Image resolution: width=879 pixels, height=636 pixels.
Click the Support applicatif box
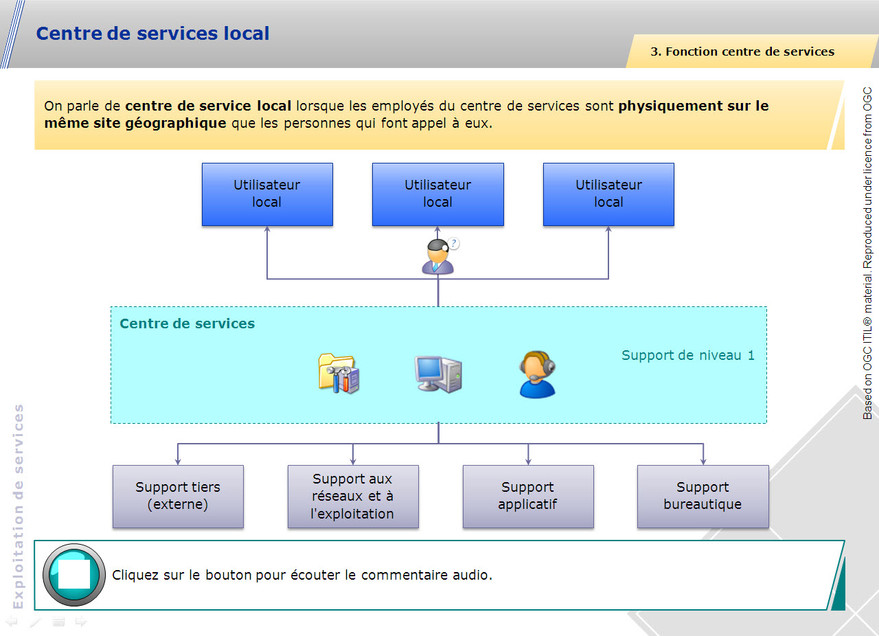[x=528, y=496]
